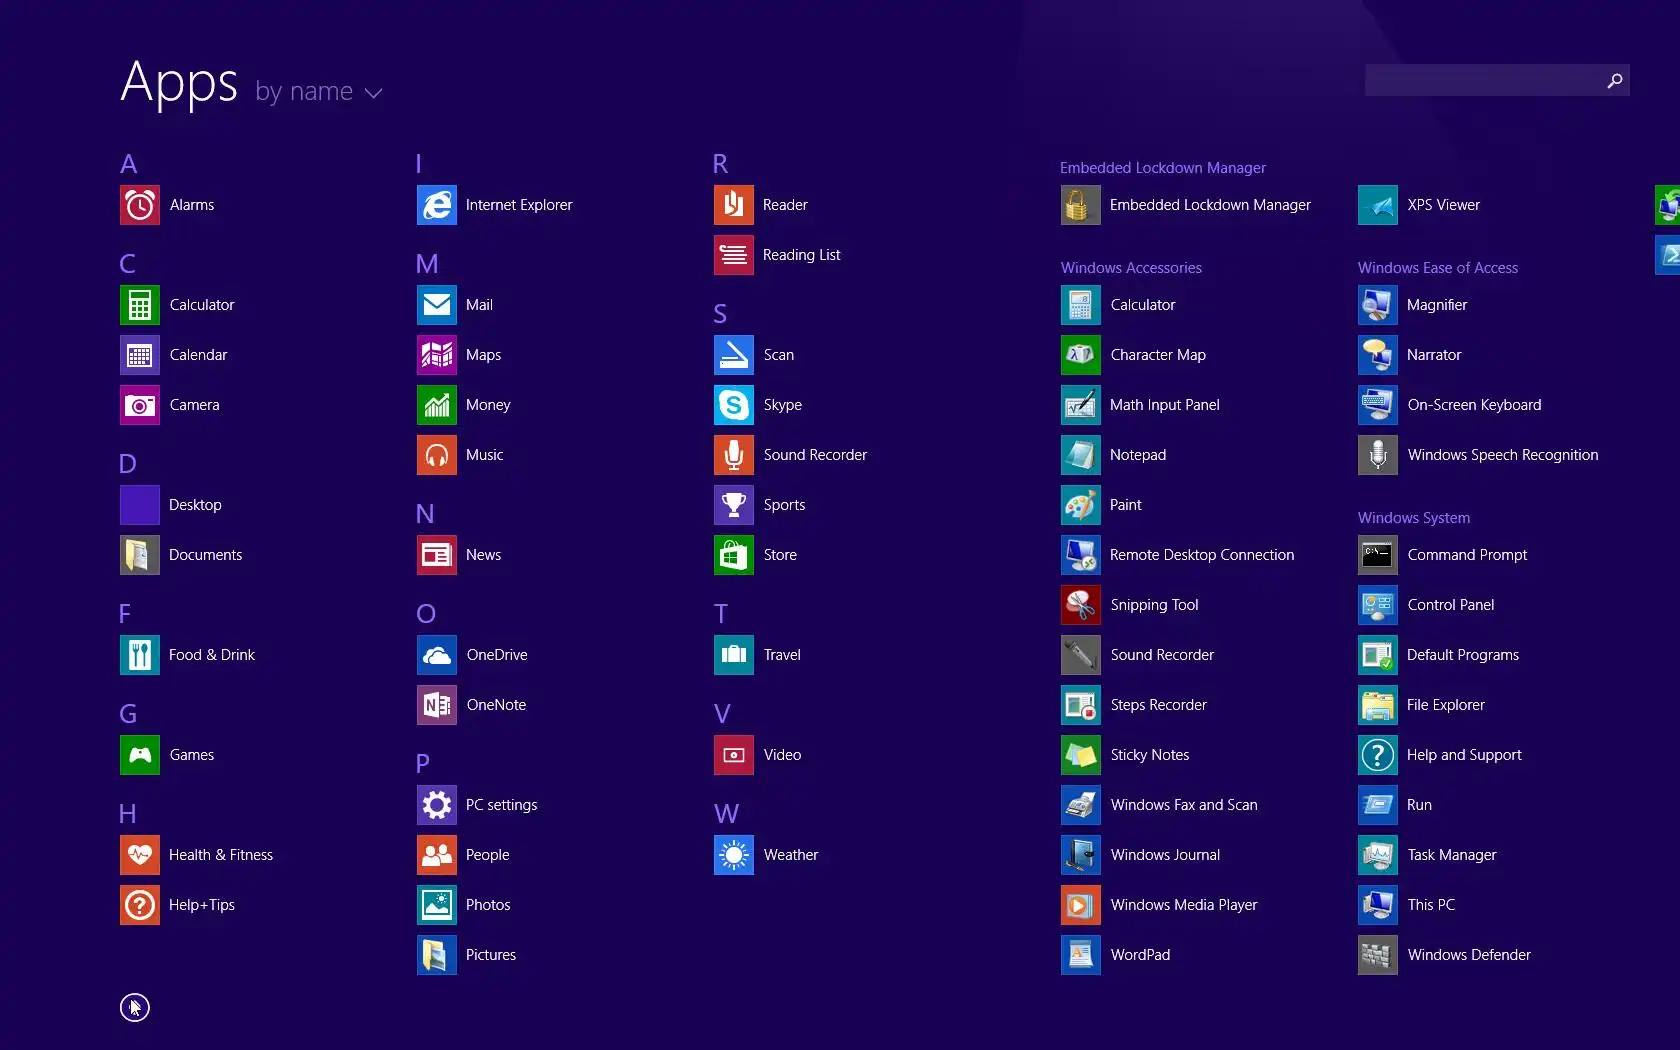Viewport: 1680px width, 1050px height.
Task: Click the 'Help and Support' label
Action: point(1464,755)
